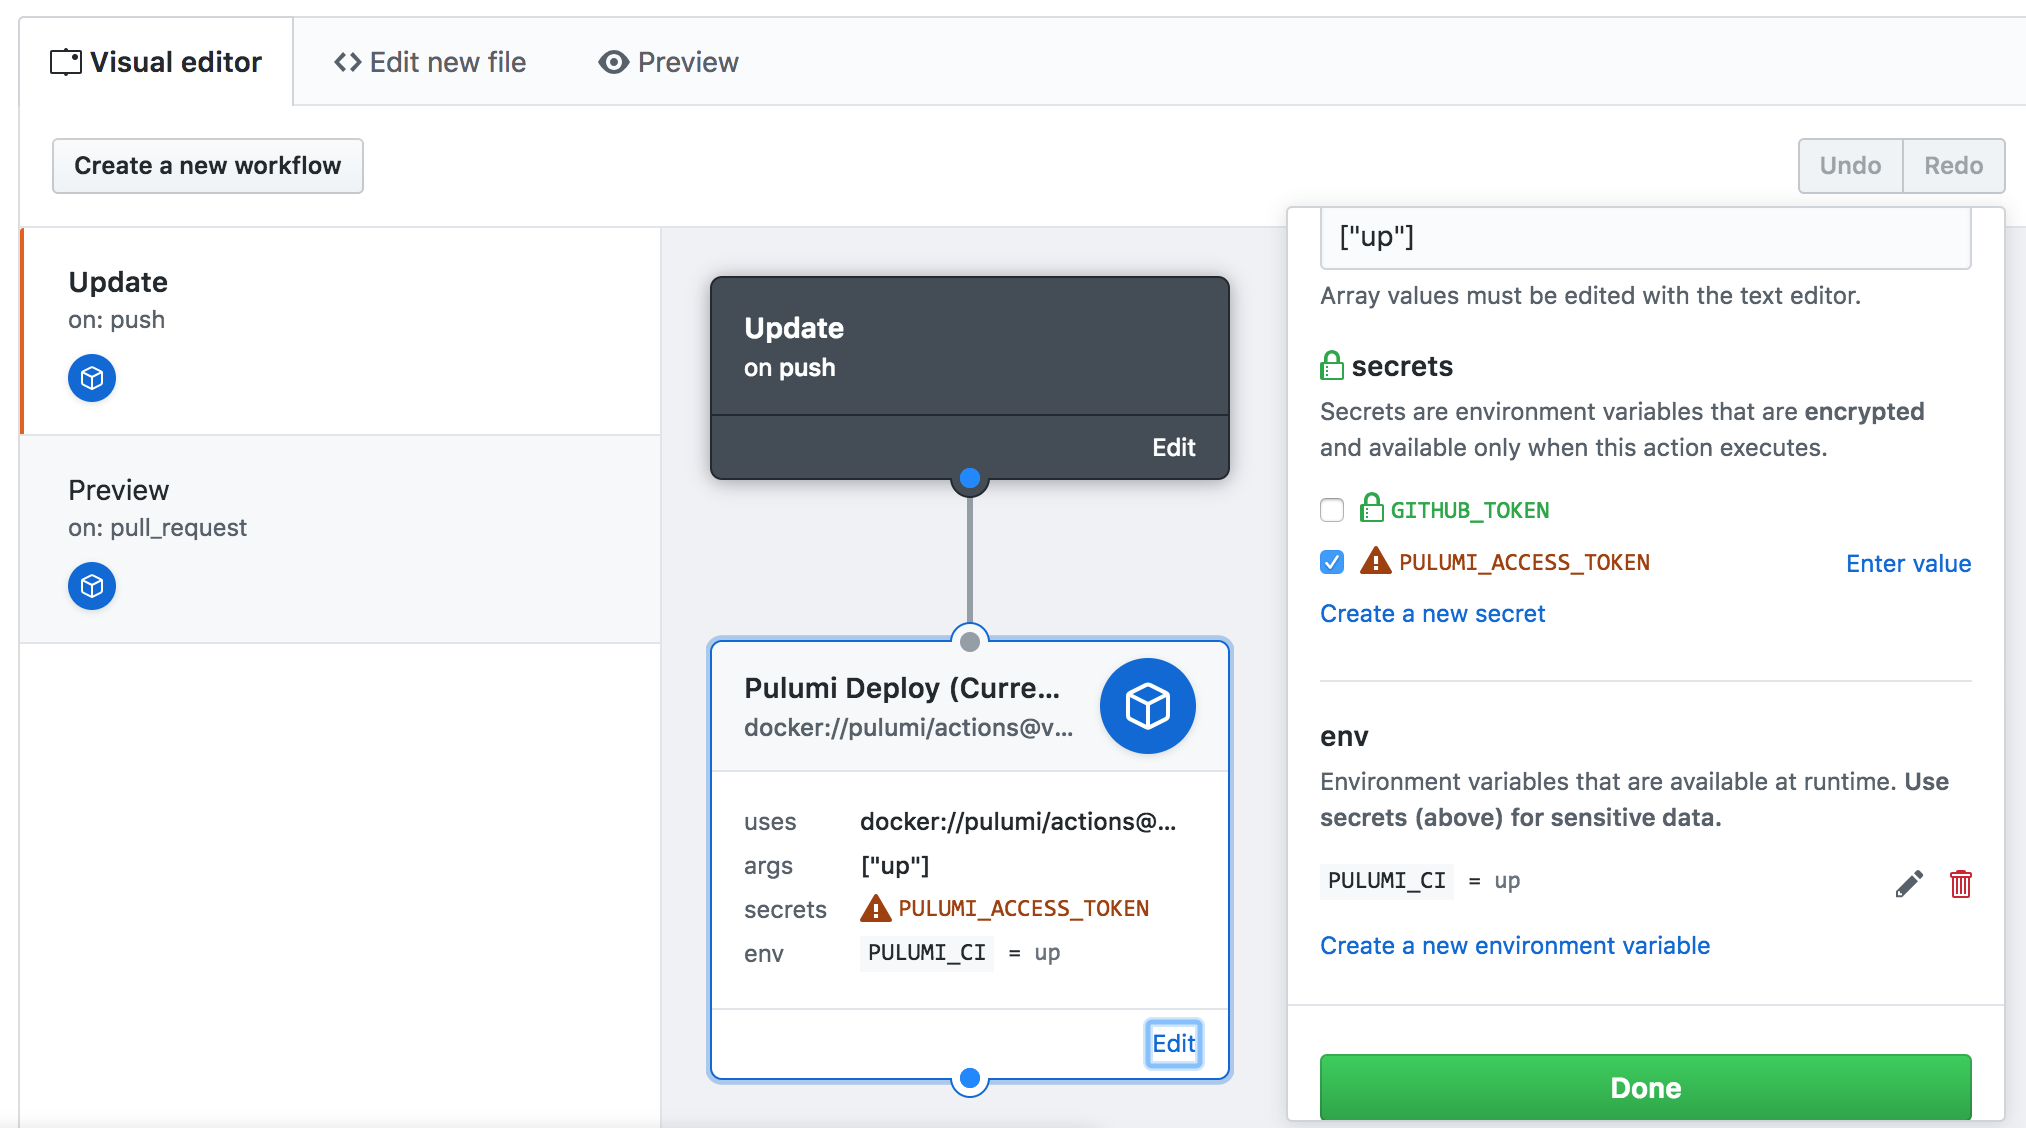Click large cube icon on Pulumi Deploy card
Image resolution: width=2026 pixels, height=1128 pixels.
[x=1147, y=706]
